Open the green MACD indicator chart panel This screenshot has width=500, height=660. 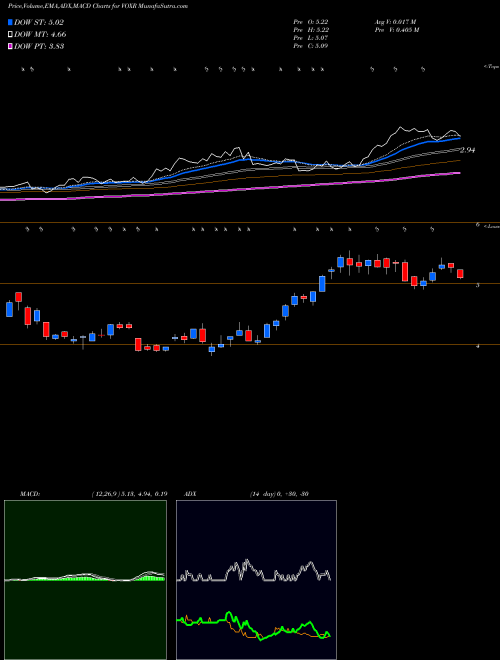(x=85, y=580)
